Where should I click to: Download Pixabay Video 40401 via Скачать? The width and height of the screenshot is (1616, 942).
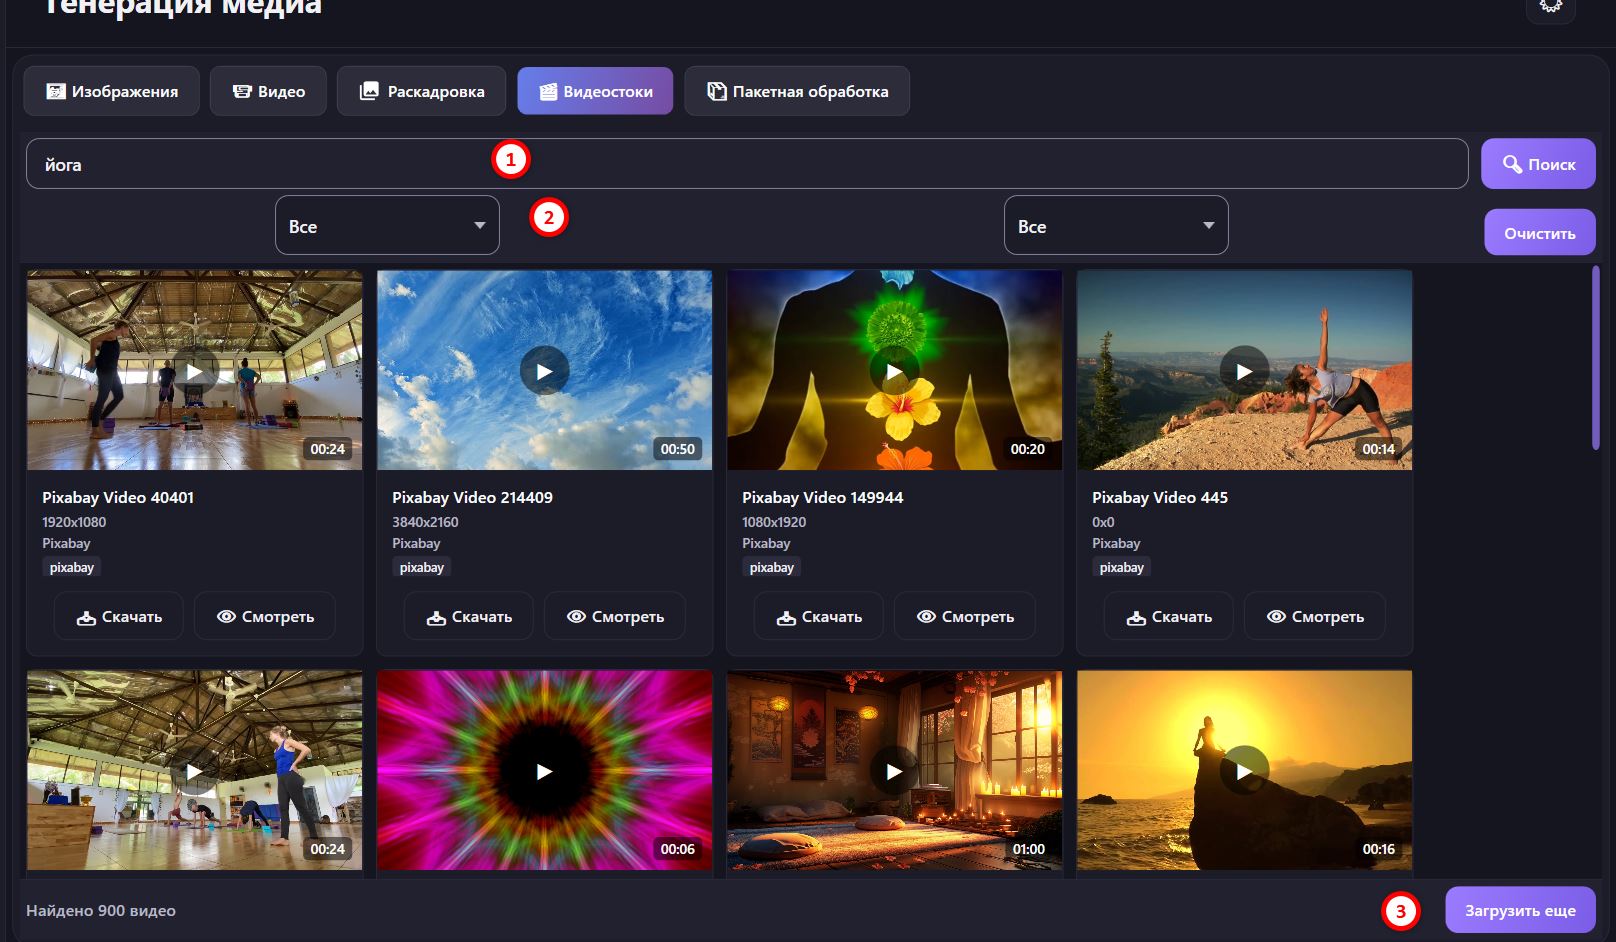coord(119,616)
